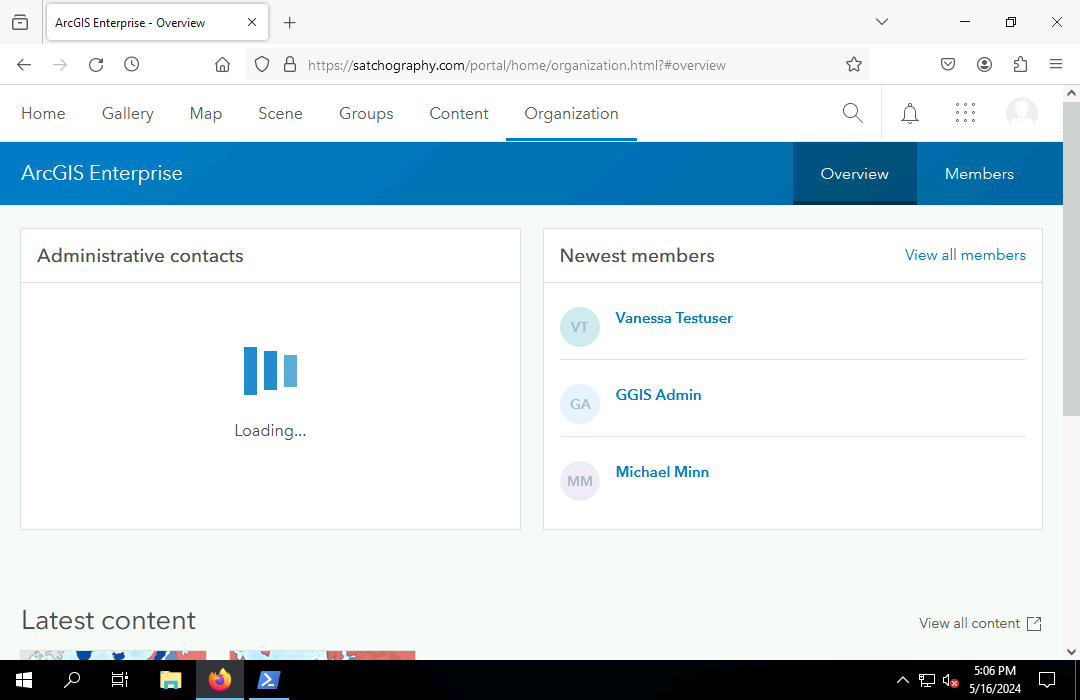This screenshot has width=1080, height=700.
Task: Expand the list all tabs chevron
Action: pos(881,22)
